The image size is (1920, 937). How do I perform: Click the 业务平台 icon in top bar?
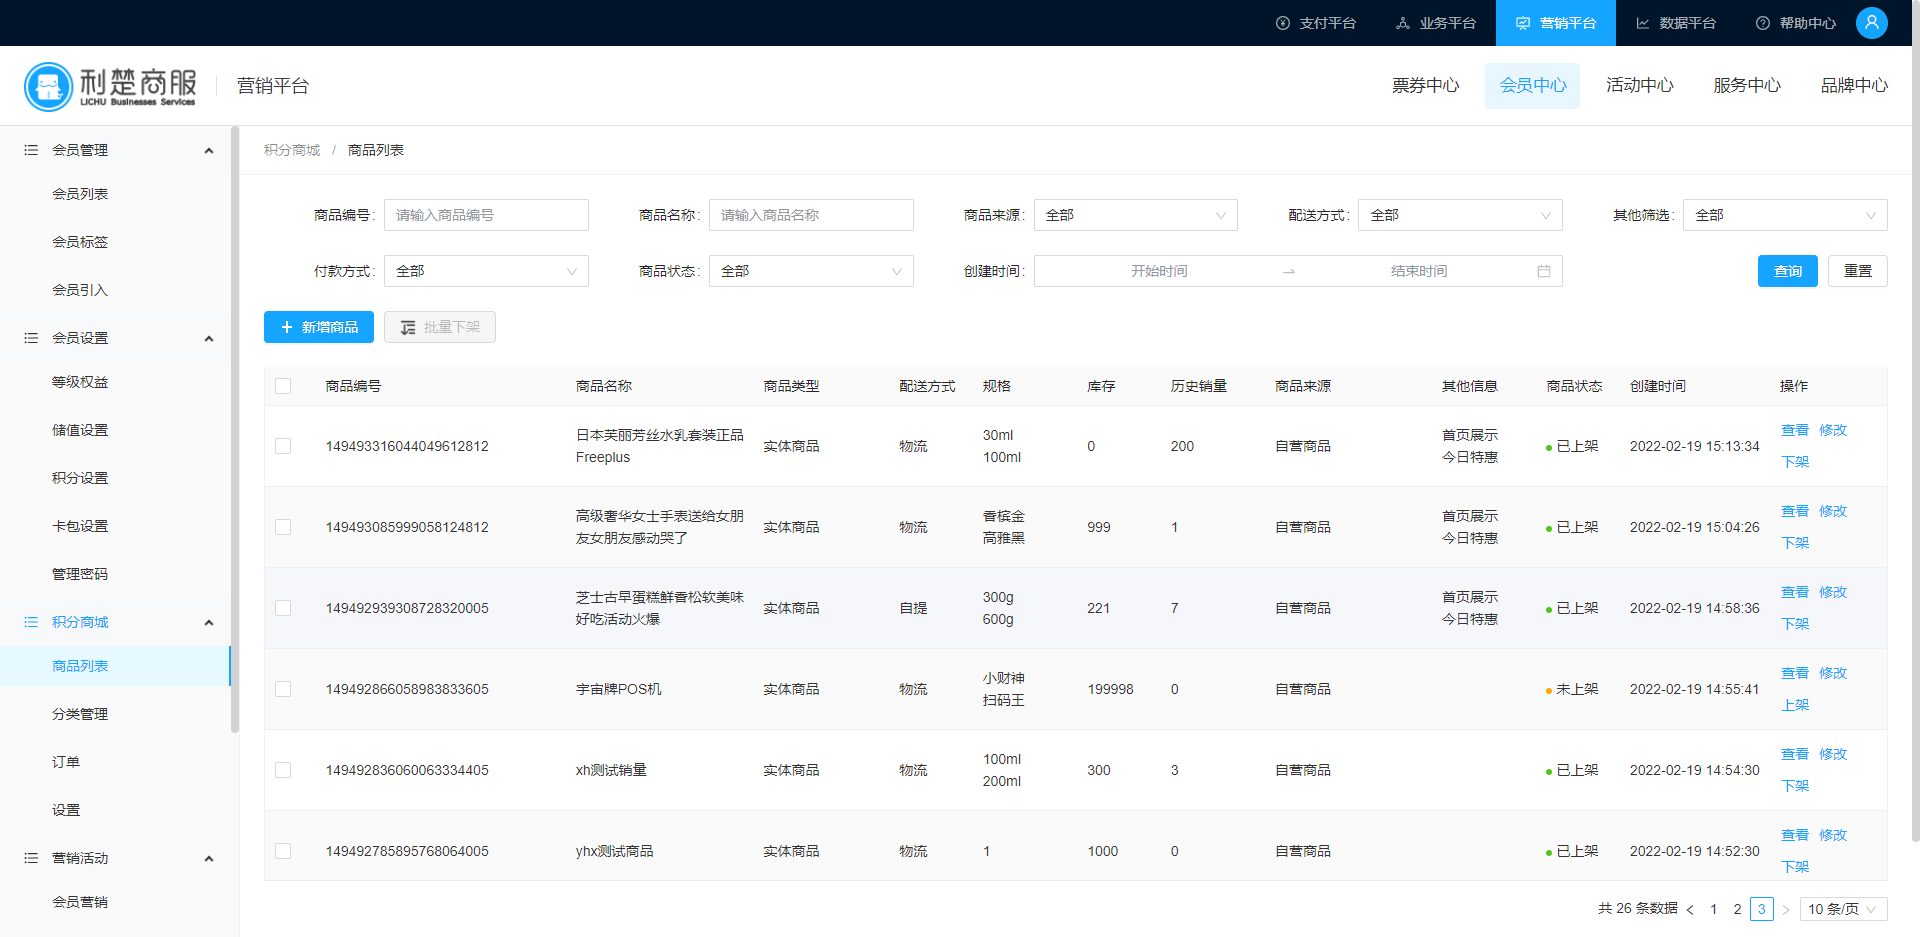coord(1403,23)
